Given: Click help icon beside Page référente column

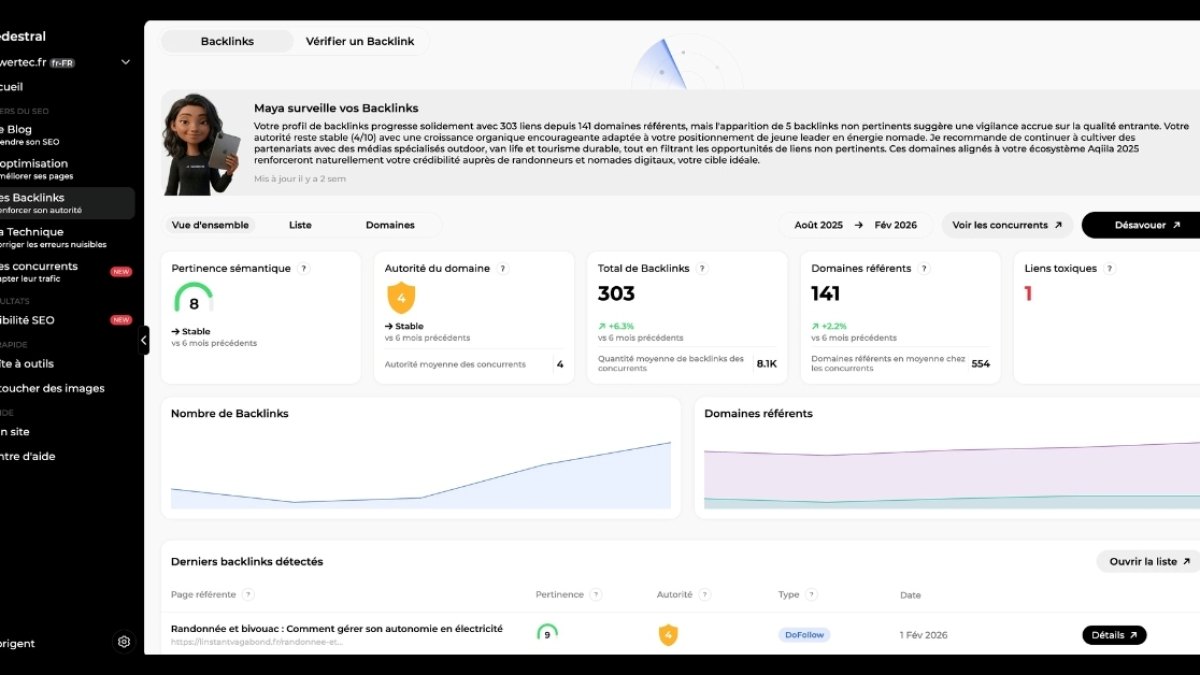Looking at the screenshot, I should 248,594.
